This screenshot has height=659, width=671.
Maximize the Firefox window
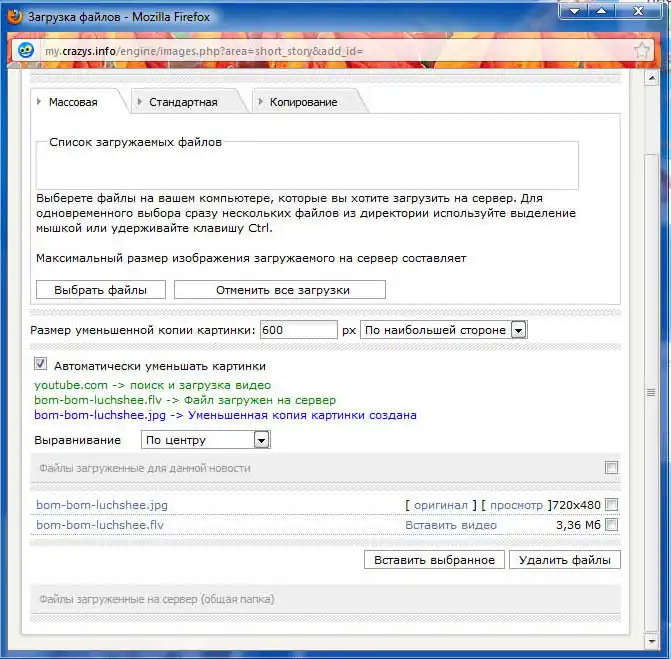[x=602, y=10]
